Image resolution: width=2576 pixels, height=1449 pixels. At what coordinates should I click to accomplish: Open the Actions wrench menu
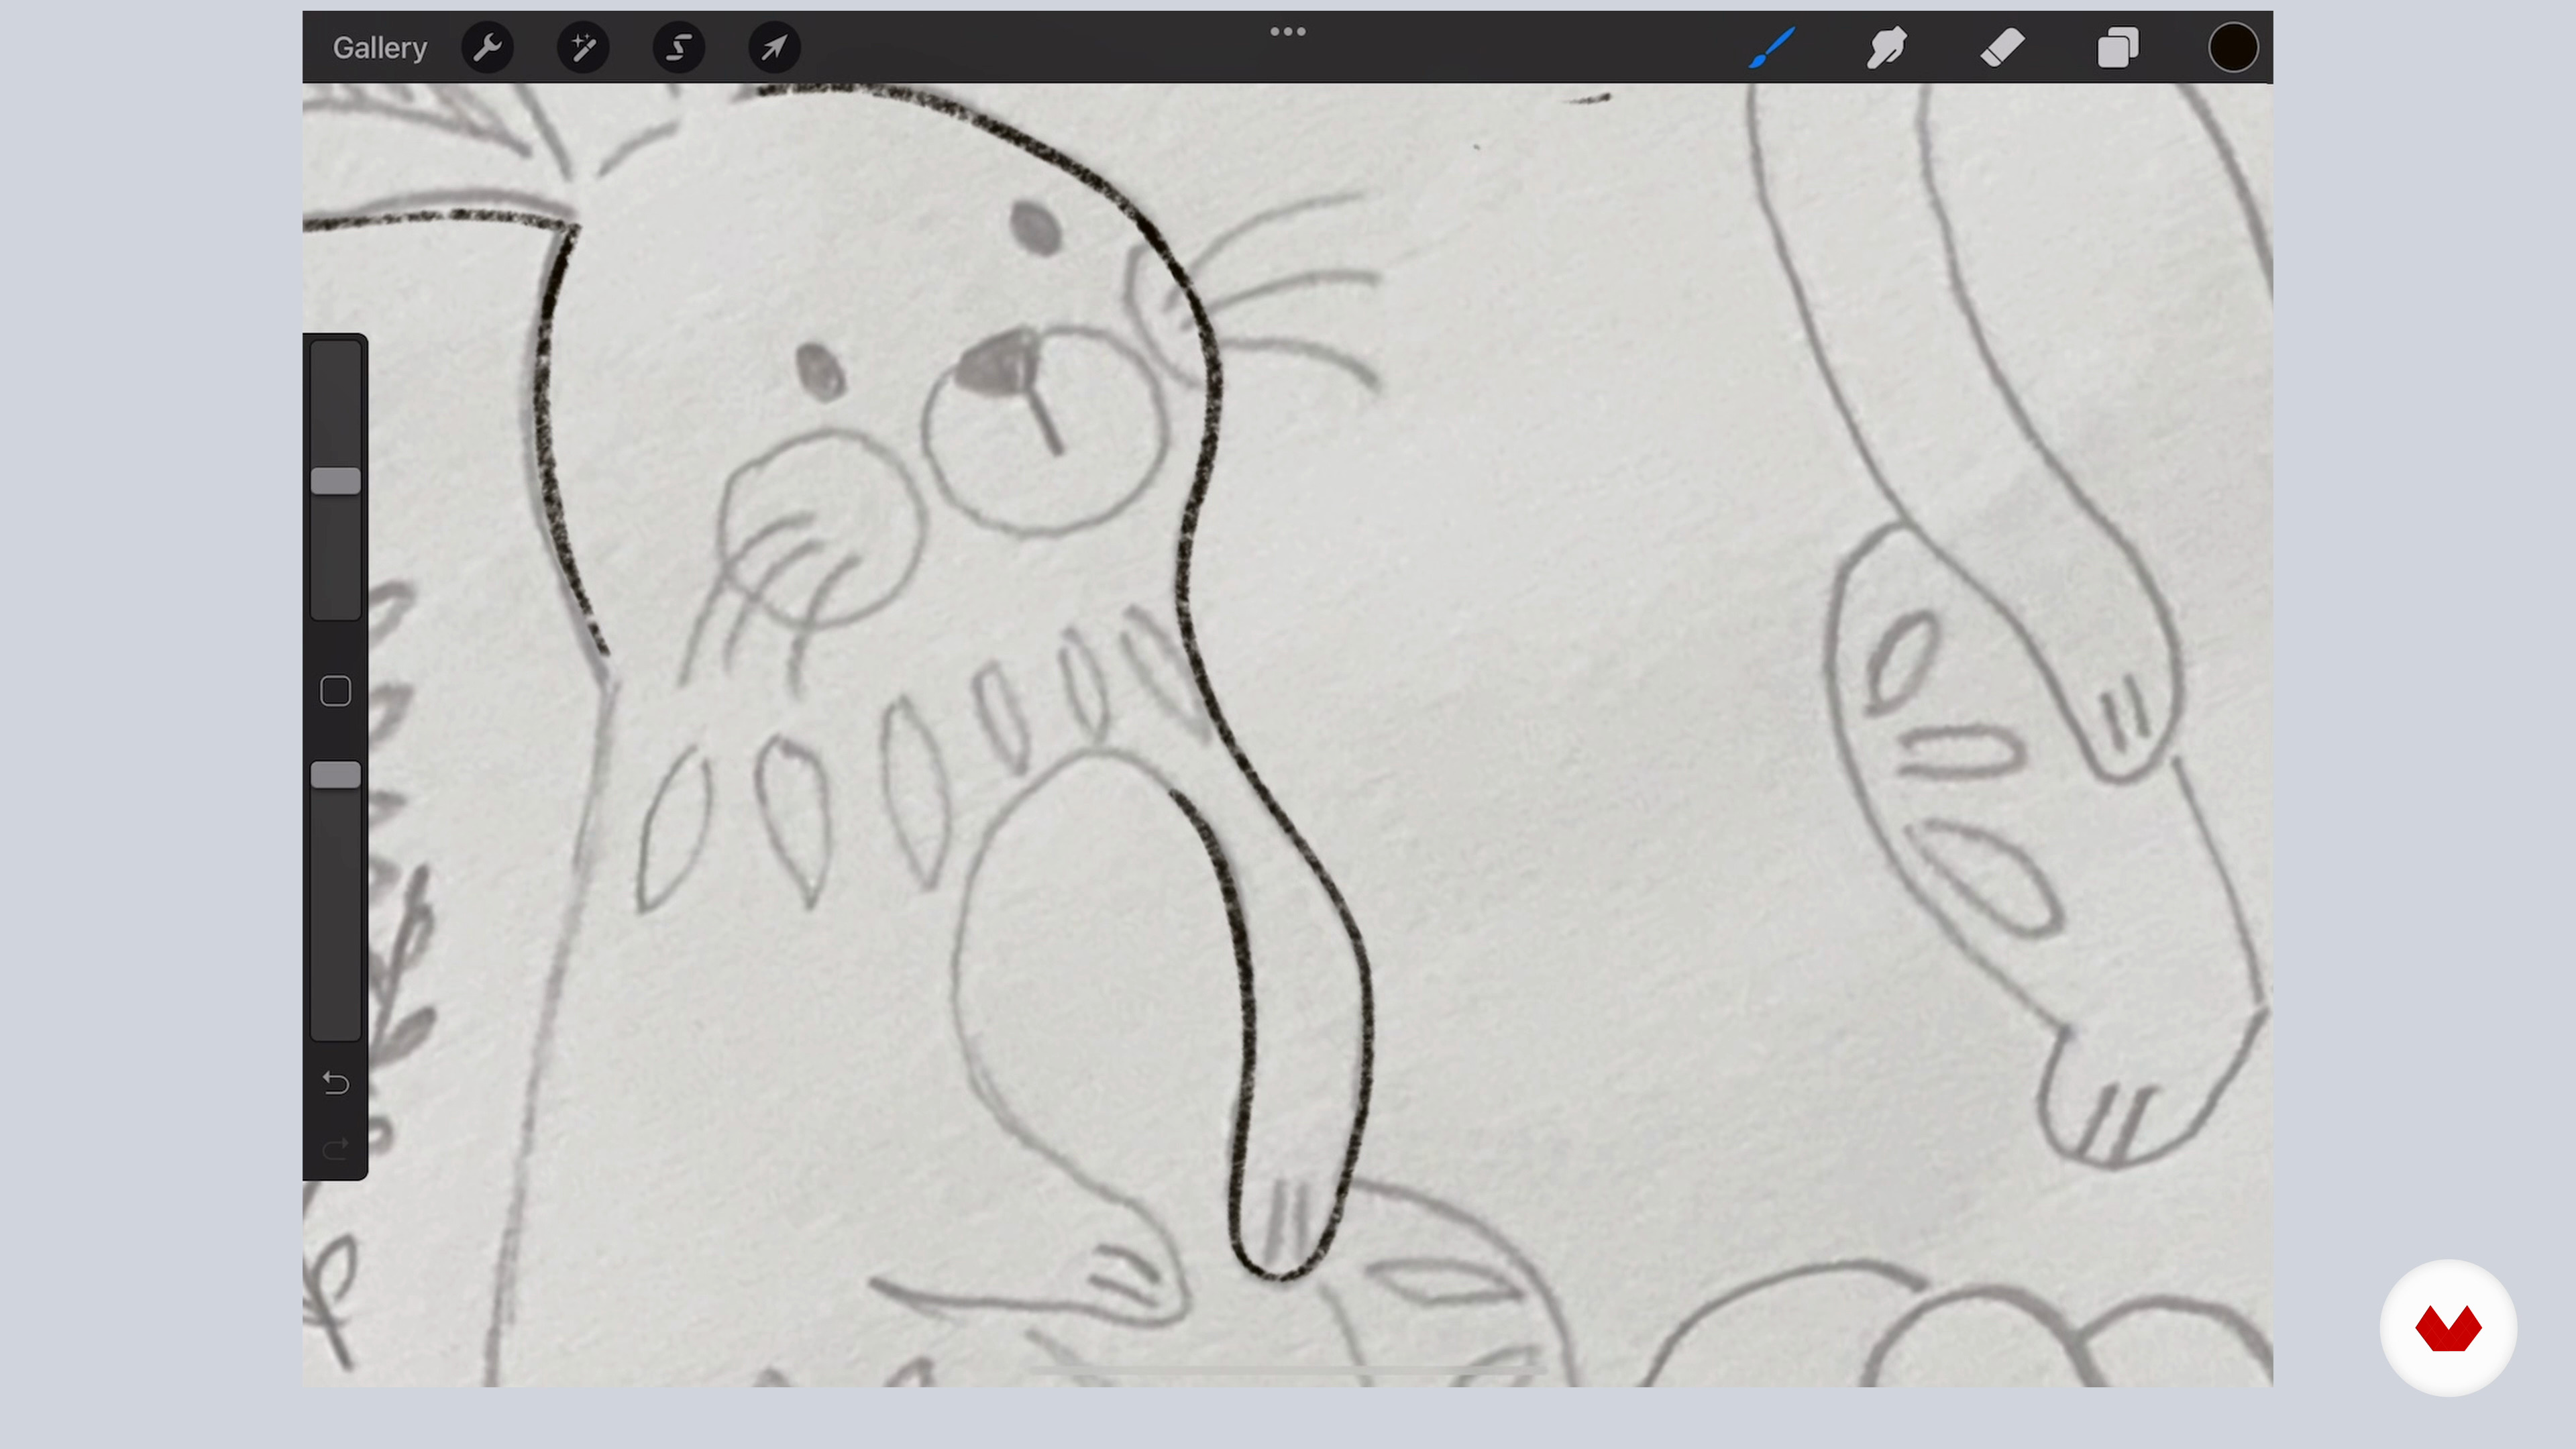[x=487, y=48]
